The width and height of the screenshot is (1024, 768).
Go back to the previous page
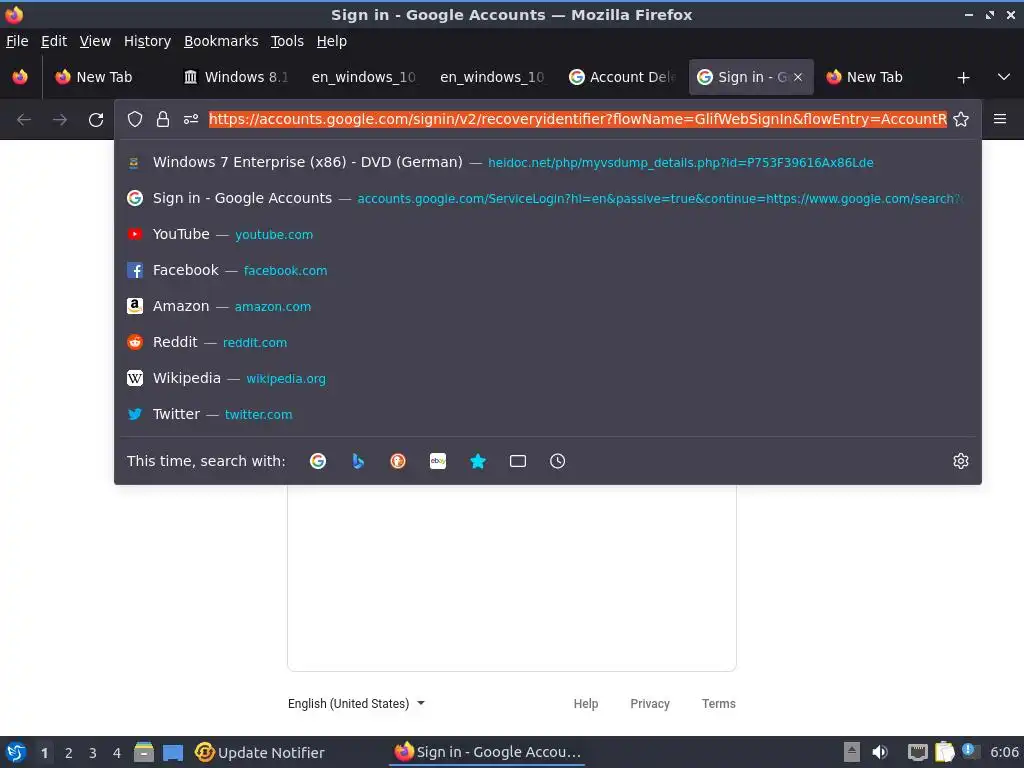(x=24, y=120)
